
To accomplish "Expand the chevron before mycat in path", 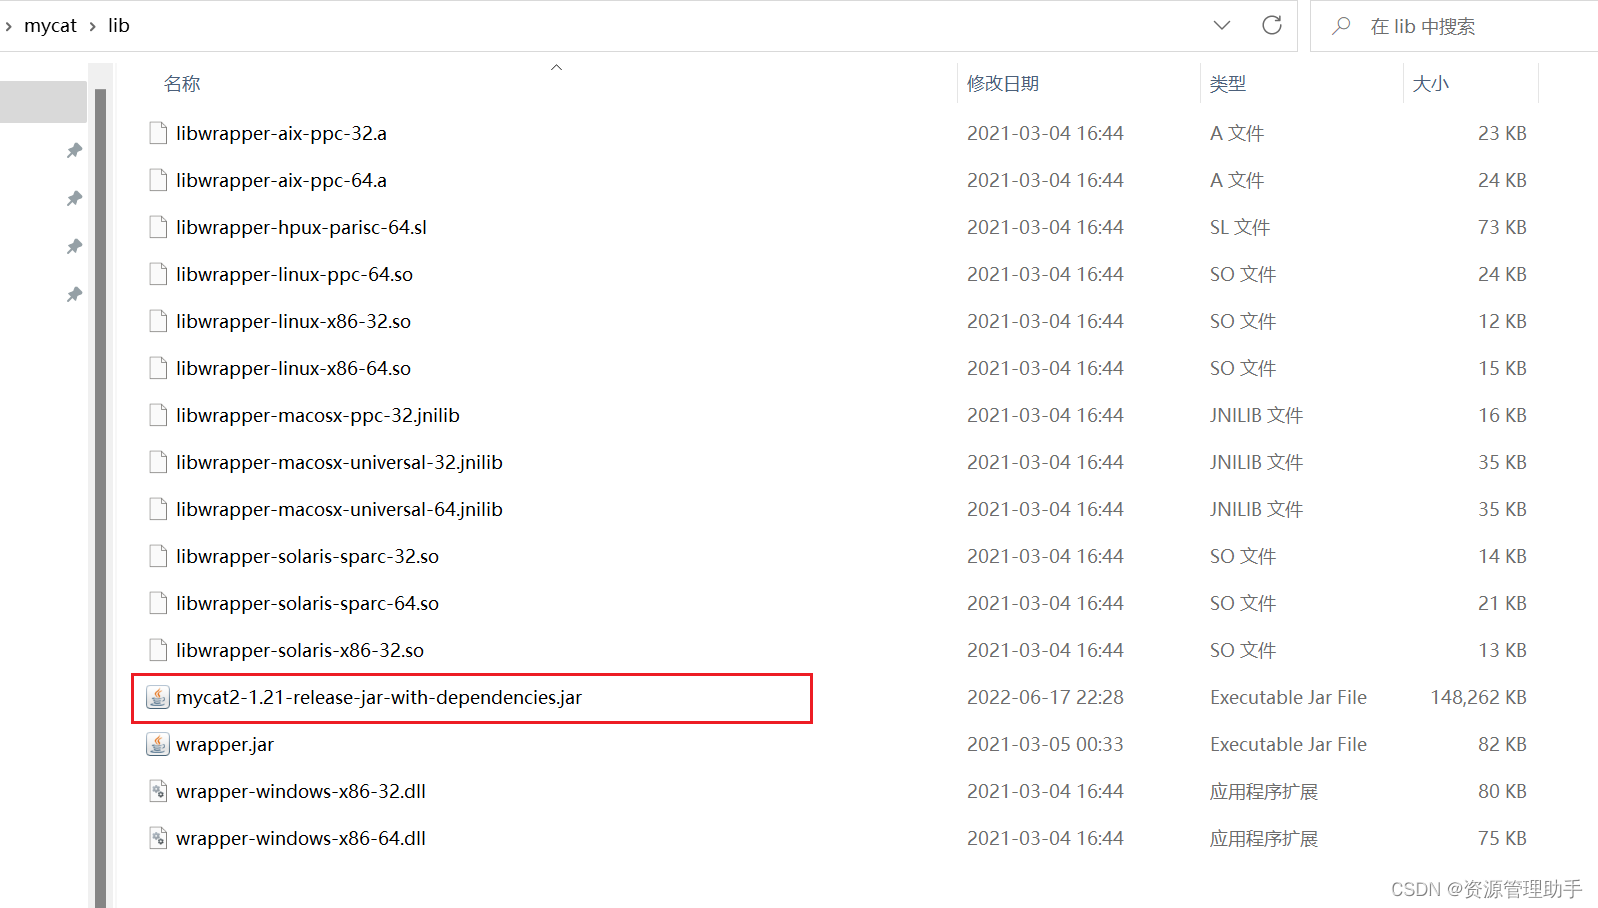I will click(x=9, y=26).
